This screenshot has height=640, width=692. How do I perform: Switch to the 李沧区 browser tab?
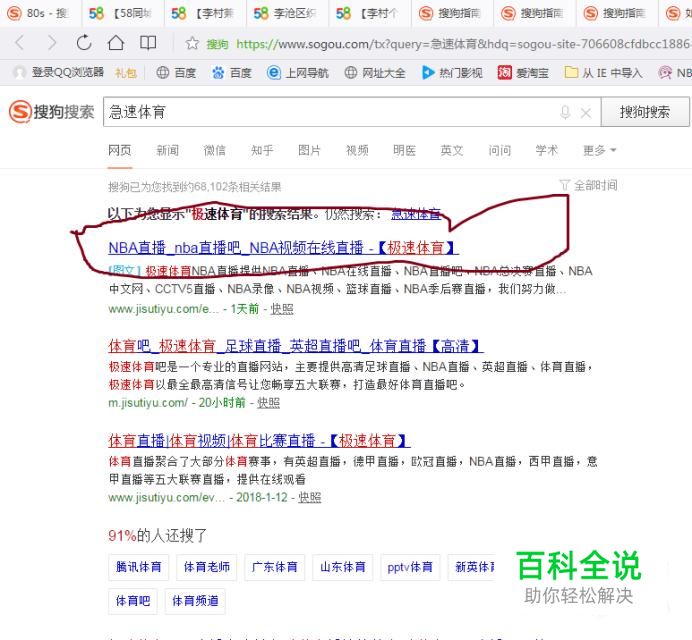point(286,13)
